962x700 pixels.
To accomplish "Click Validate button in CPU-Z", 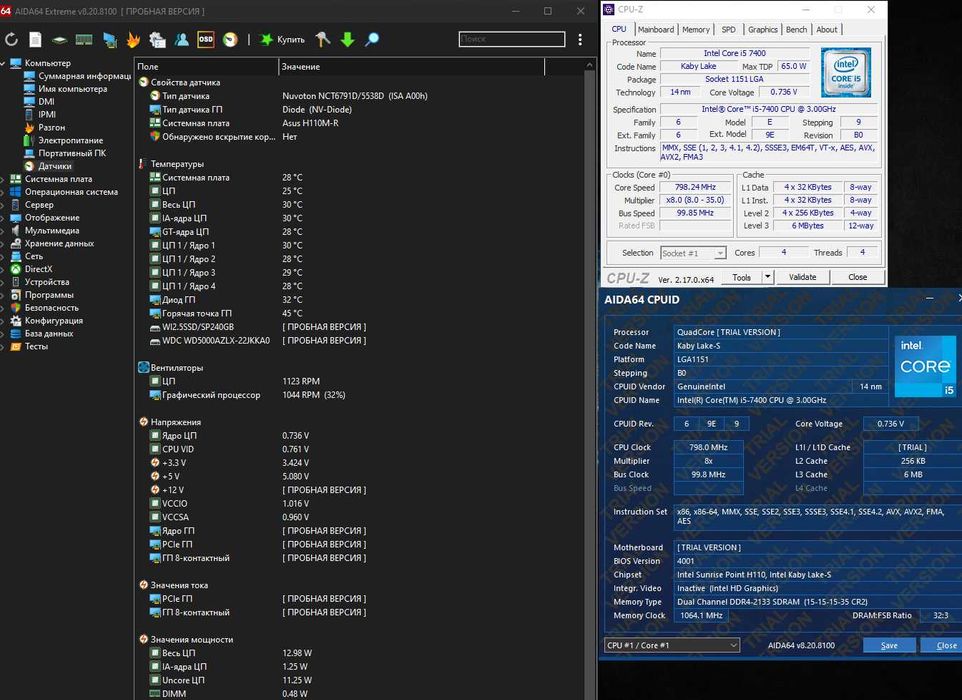I will 802,277.
